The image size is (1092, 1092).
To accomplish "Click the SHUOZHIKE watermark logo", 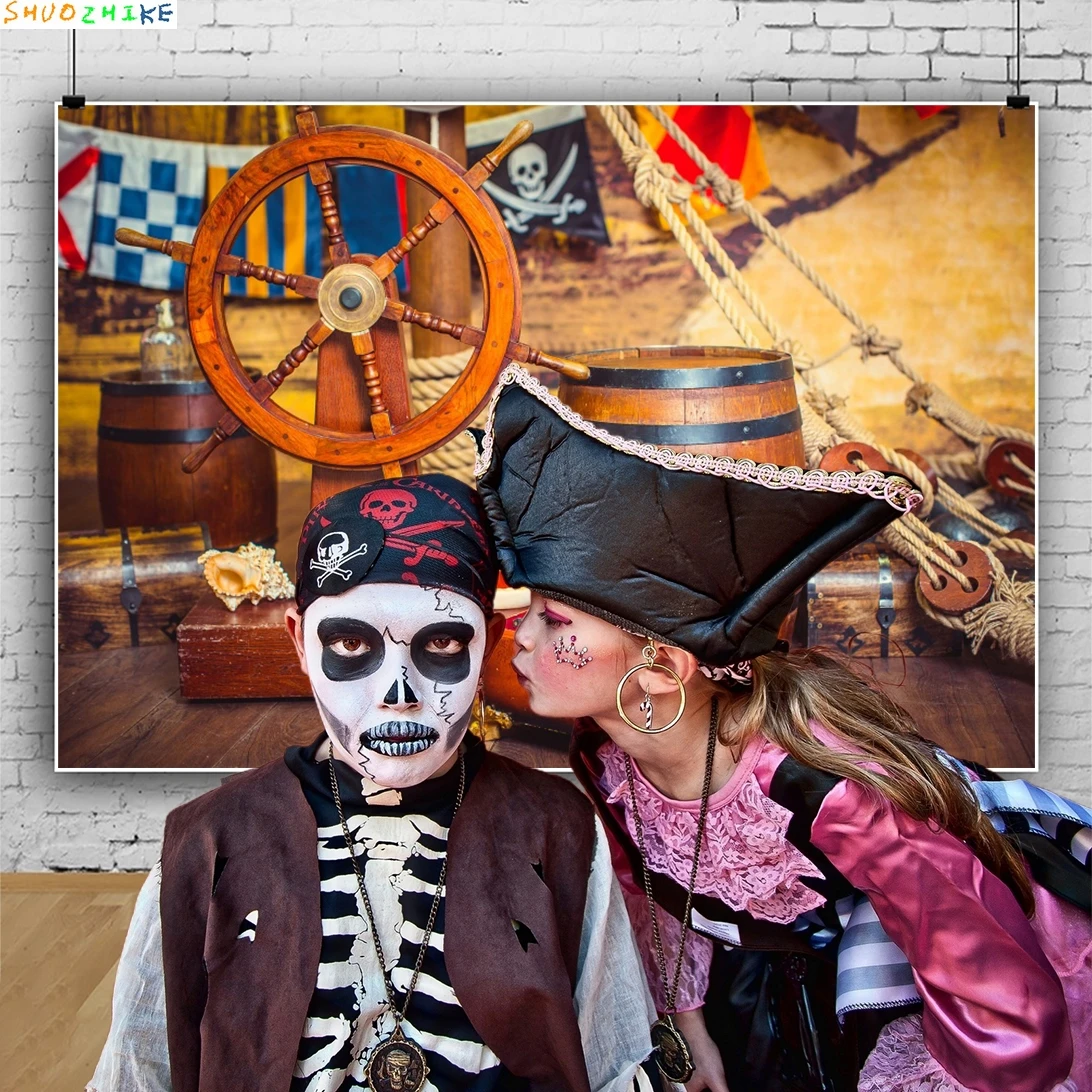I will click(x=88, y=14).
